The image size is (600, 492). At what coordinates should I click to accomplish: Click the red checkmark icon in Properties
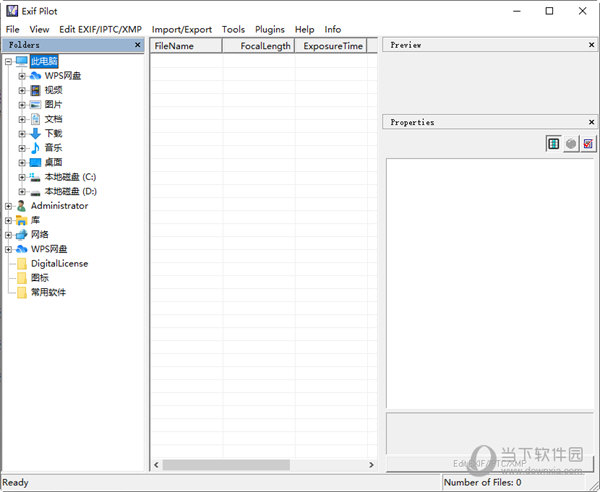click(x=588, y=144)
